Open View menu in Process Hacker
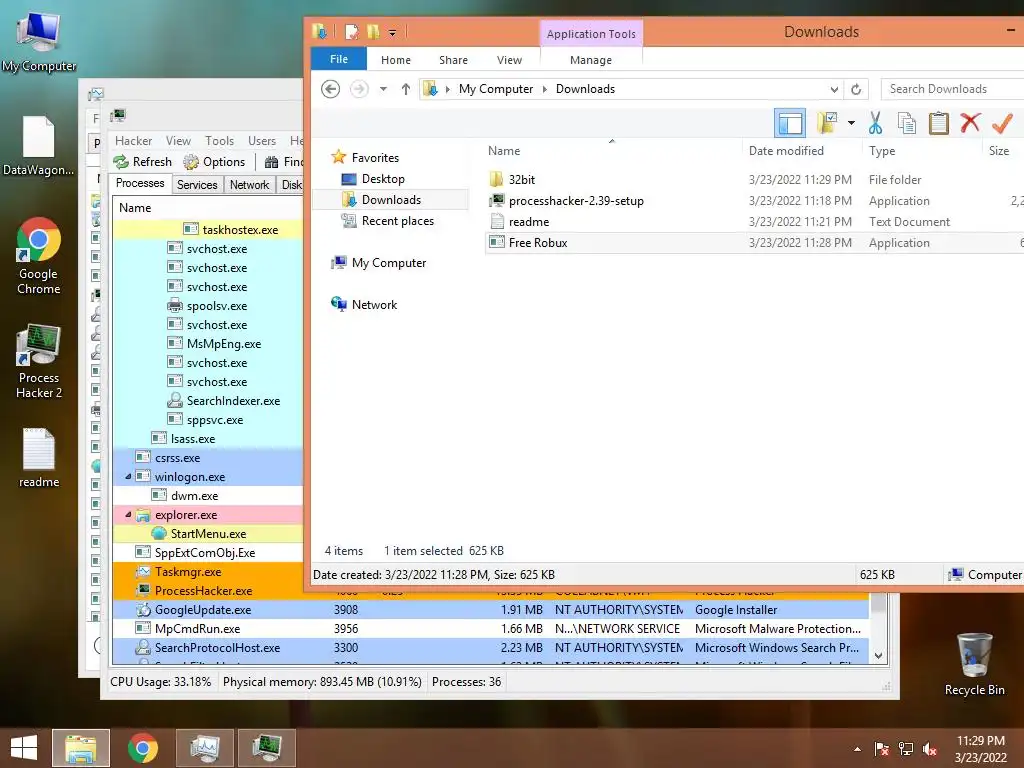 (x=178, y=140)
